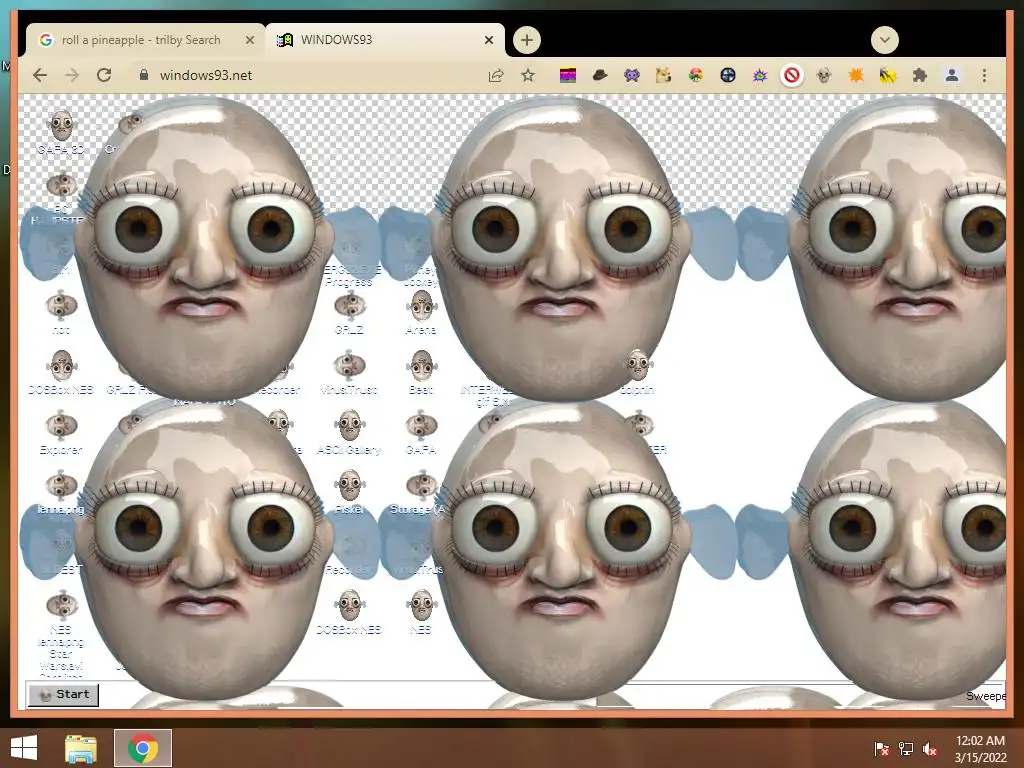
Task: Click the blue crosshair circle extension icon
Action: pyautogui.click(x=728, y=75)
